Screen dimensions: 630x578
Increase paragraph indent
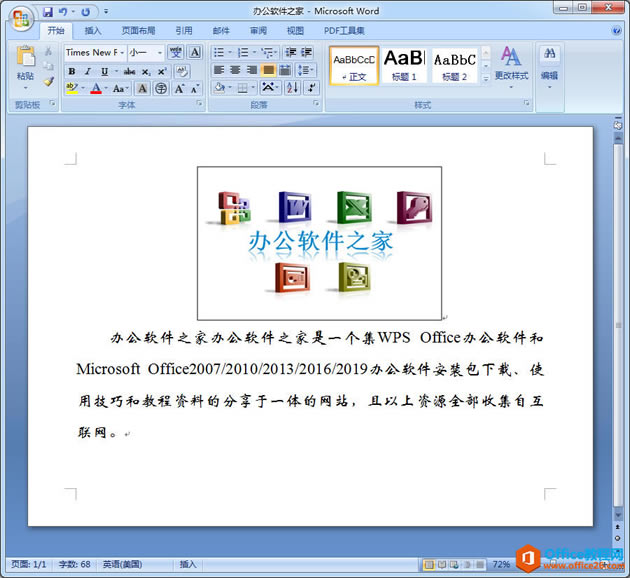[306, 52]
